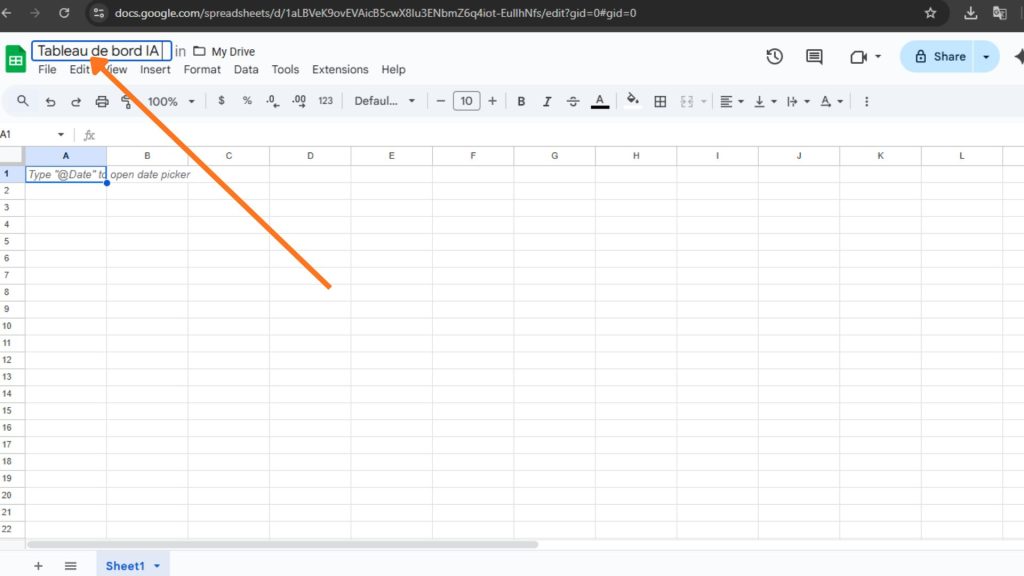Viewport: 1024px width, 576px height.
Task: Select the paint format tool
Action: click(127, 100)
